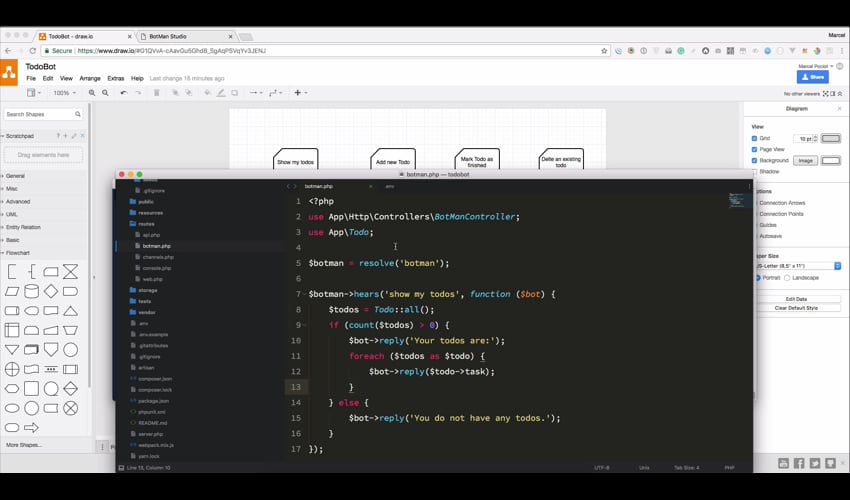Toggle the format panel icon in draw.io
The image size is (850, 500).
point(833,94)
